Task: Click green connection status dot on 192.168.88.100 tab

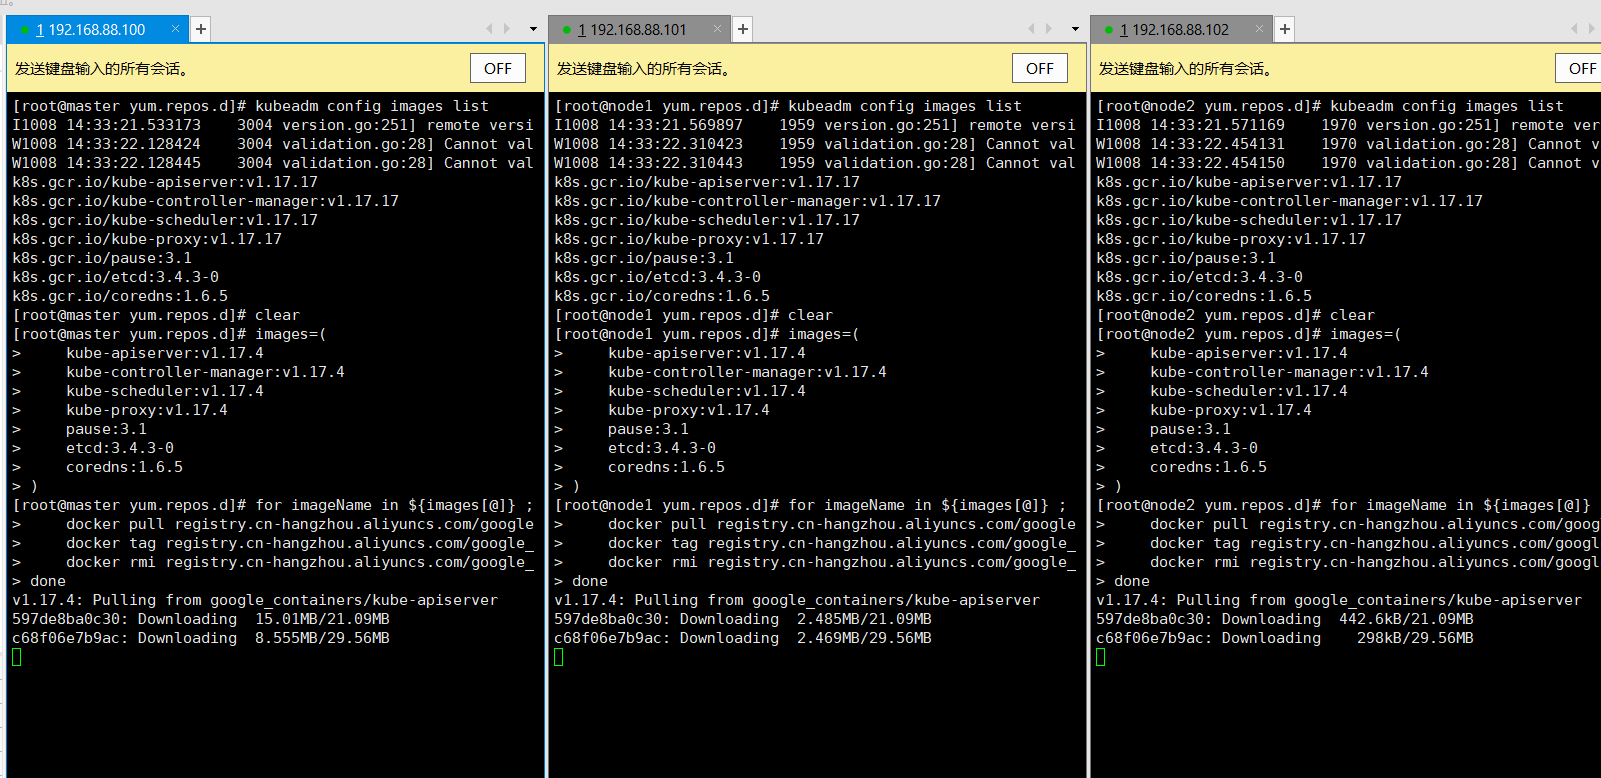Action: point(25,30)
